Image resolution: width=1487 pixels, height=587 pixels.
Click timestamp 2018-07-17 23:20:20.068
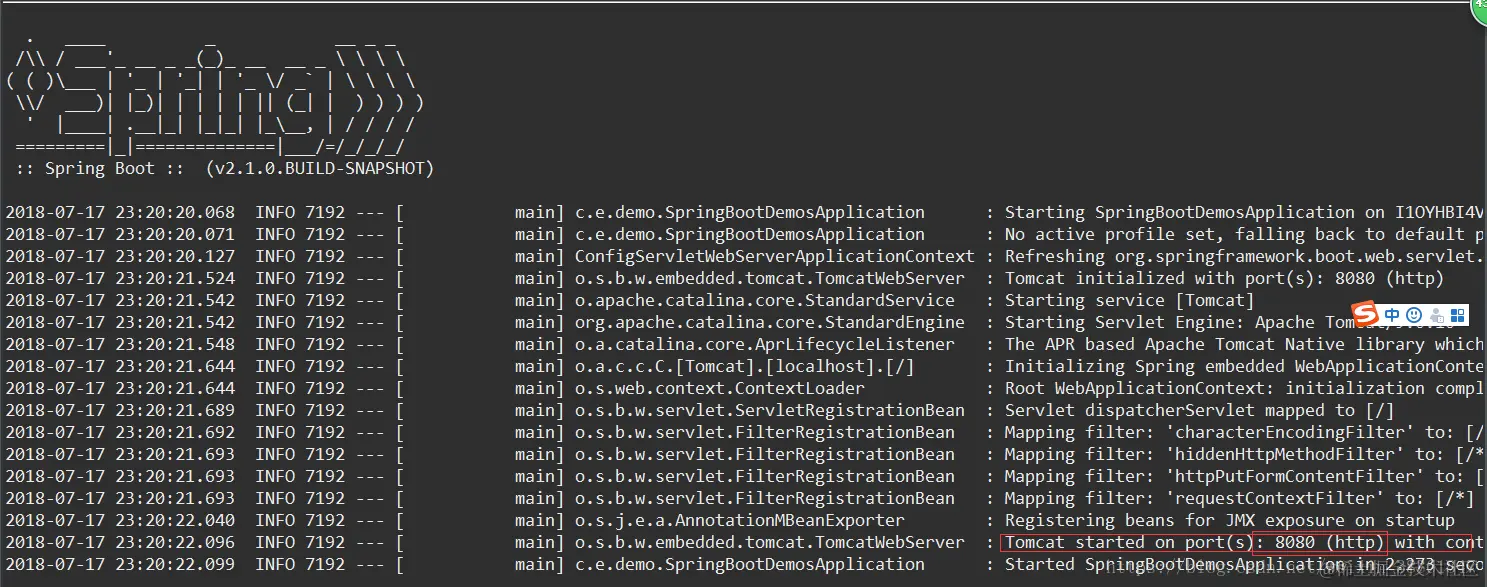[x=120, y=212]
